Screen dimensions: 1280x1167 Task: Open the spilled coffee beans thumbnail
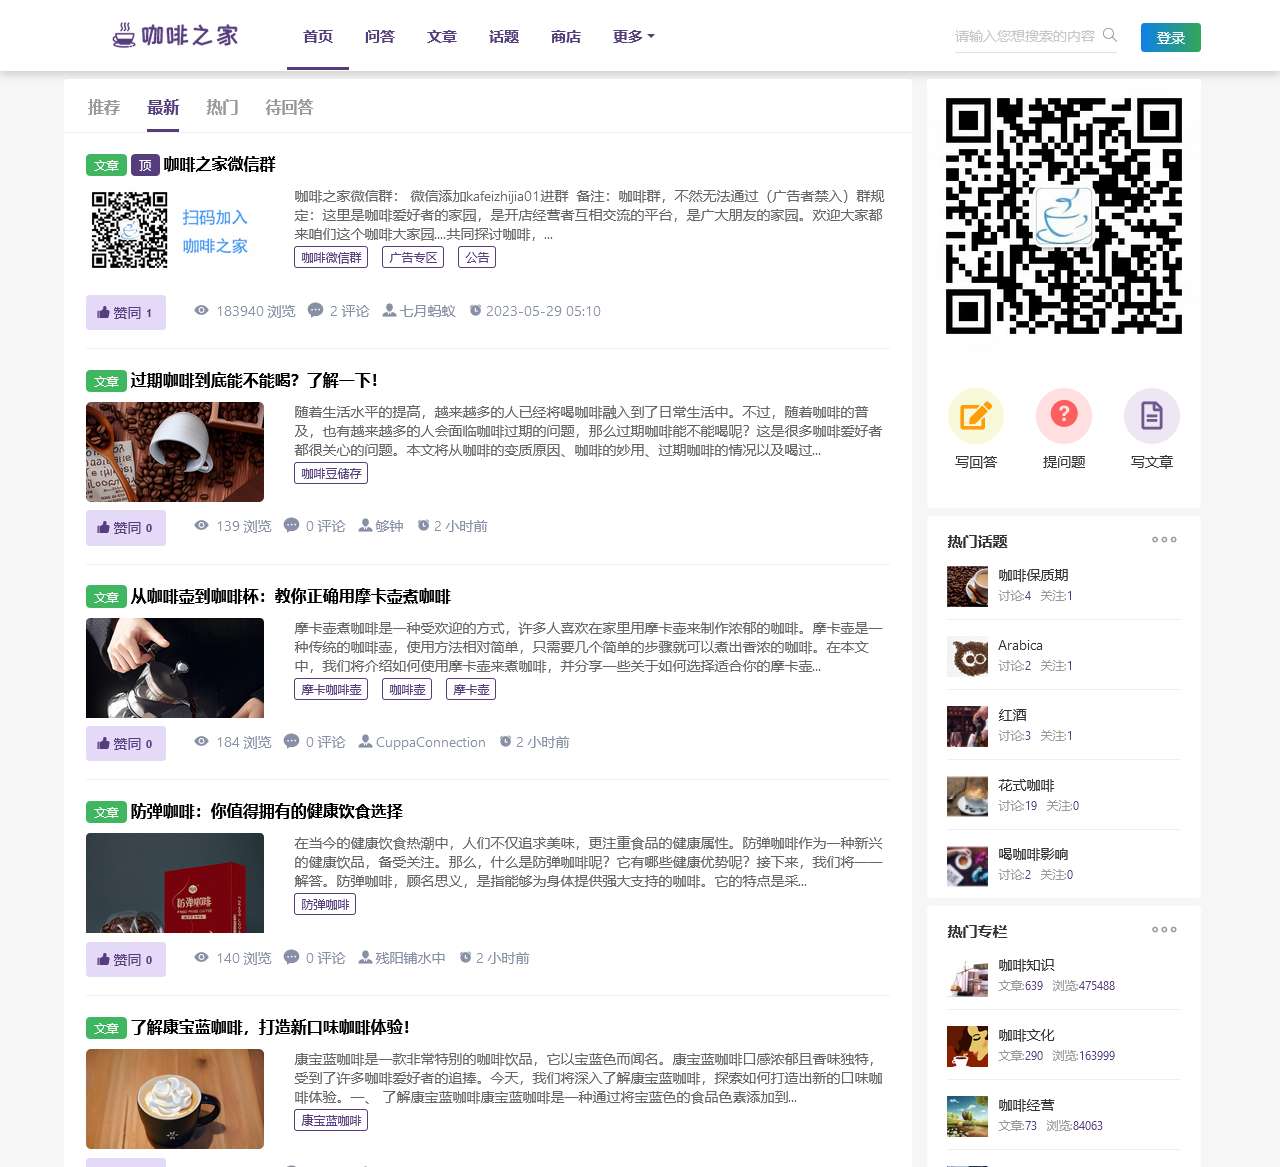coord(175,452)
